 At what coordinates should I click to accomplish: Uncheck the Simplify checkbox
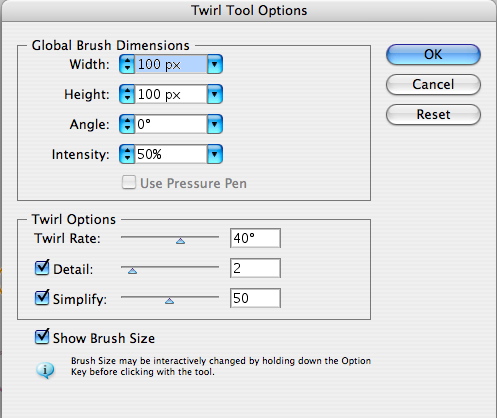point(42,298)
